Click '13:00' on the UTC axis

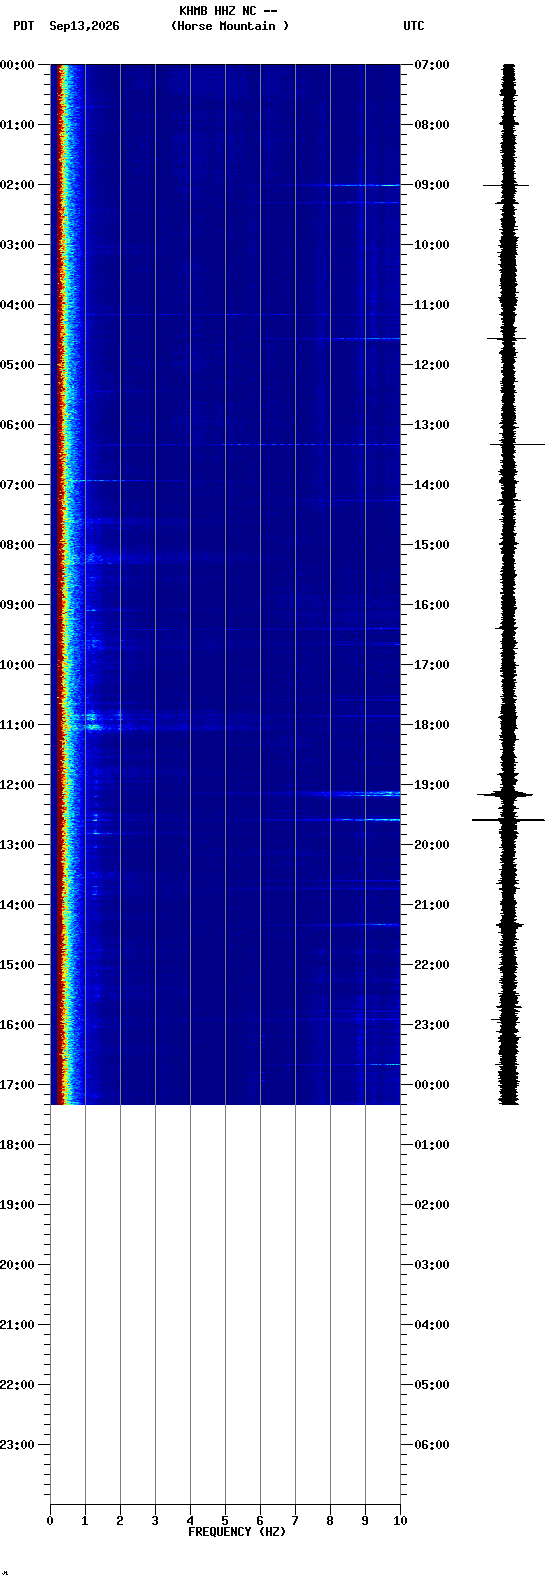432,425
